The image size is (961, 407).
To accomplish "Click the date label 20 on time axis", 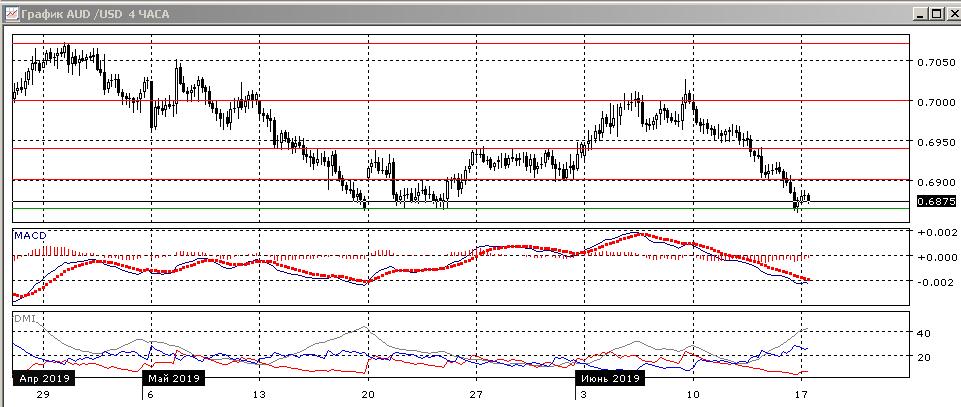I will coord(368,394).
